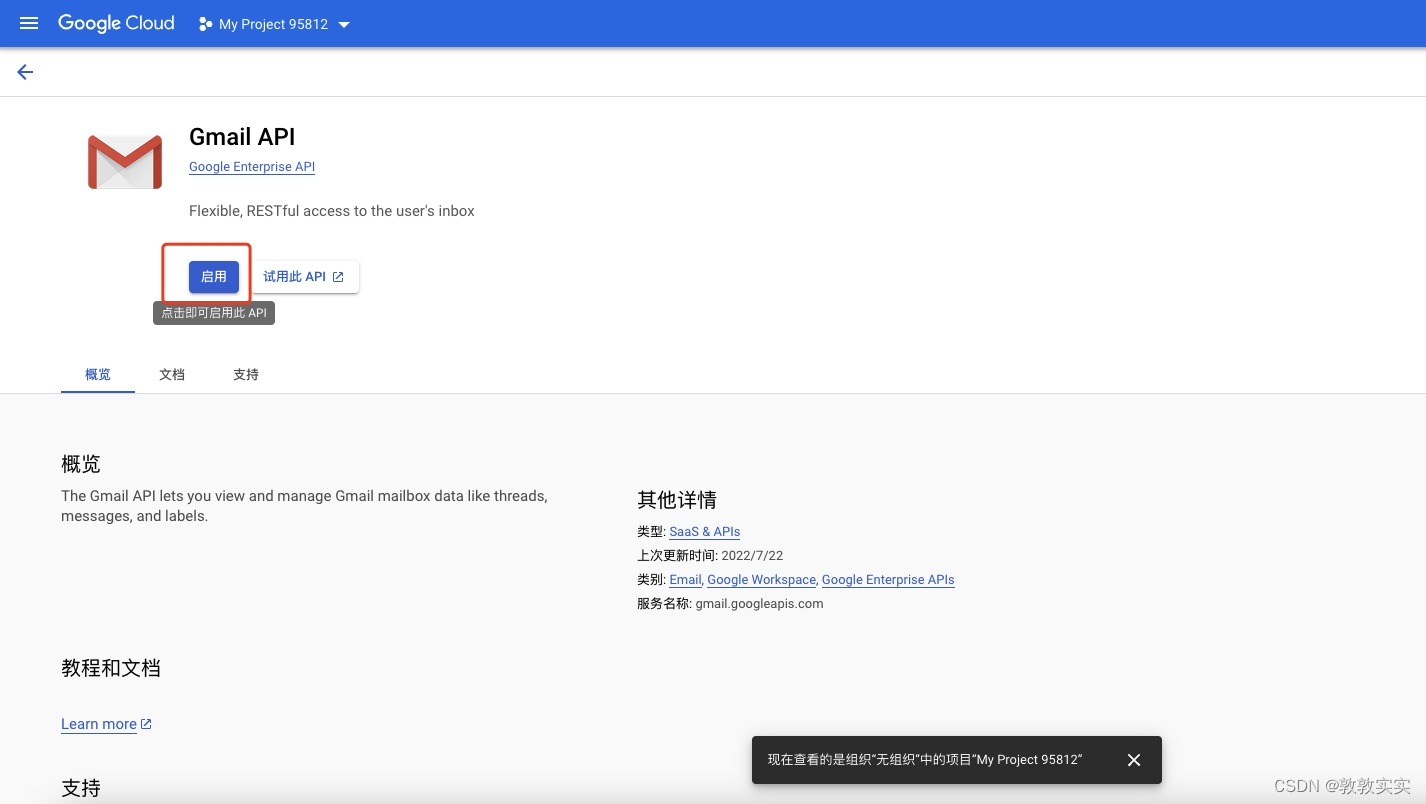Open the Google Enterprise APIs category link
The image size is (1426, 804).
point(888,580)
